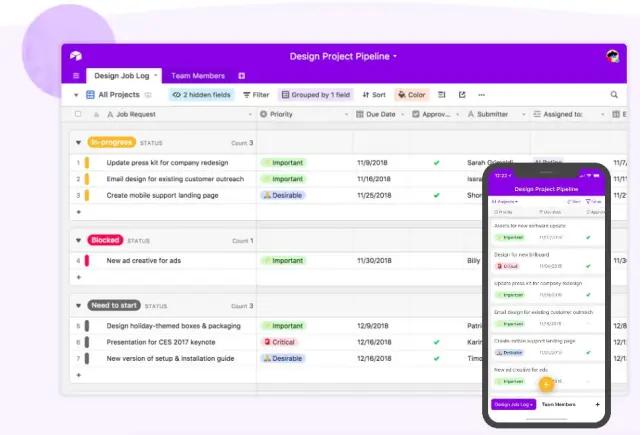Open the row height icon next to Color
The width and height of the screenshot is (640, 435).
click(443, 95)
